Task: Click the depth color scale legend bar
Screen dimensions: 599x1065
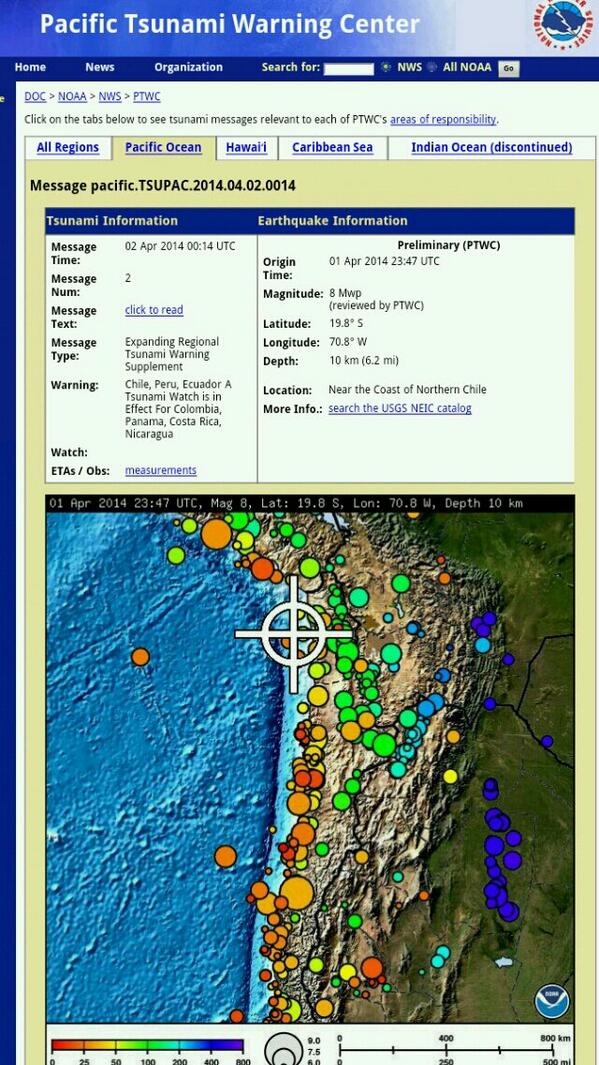Action: point(147,1045)
